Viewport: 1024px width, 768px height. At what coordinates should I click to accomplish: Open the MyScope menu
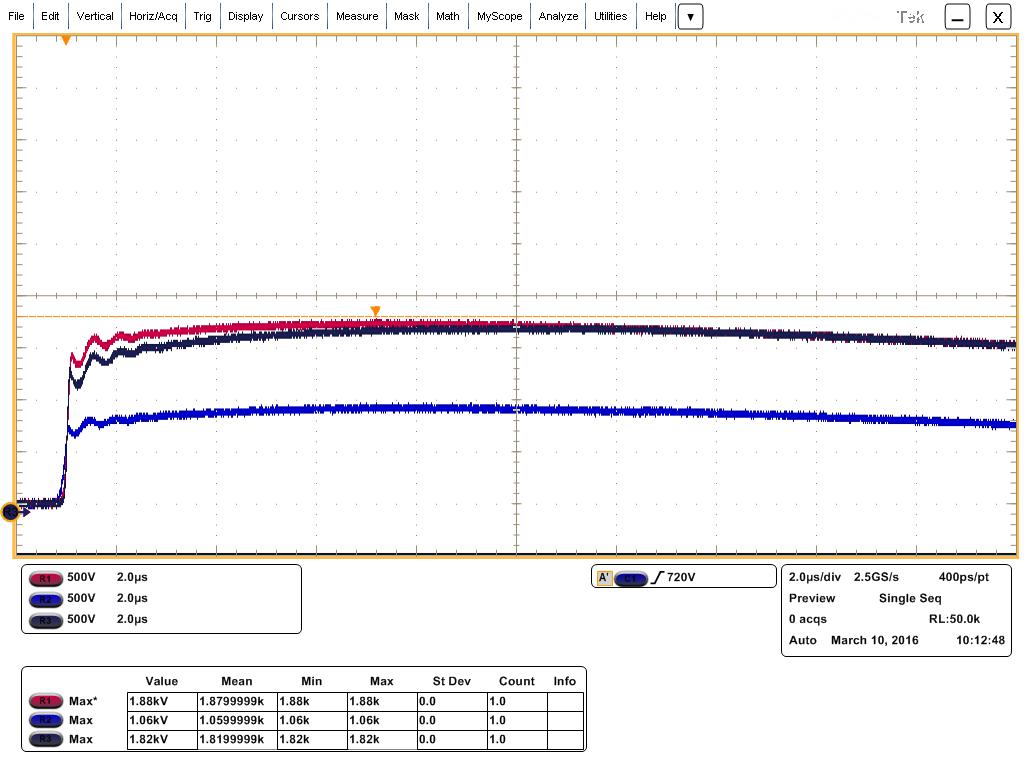tap(499, 16)
